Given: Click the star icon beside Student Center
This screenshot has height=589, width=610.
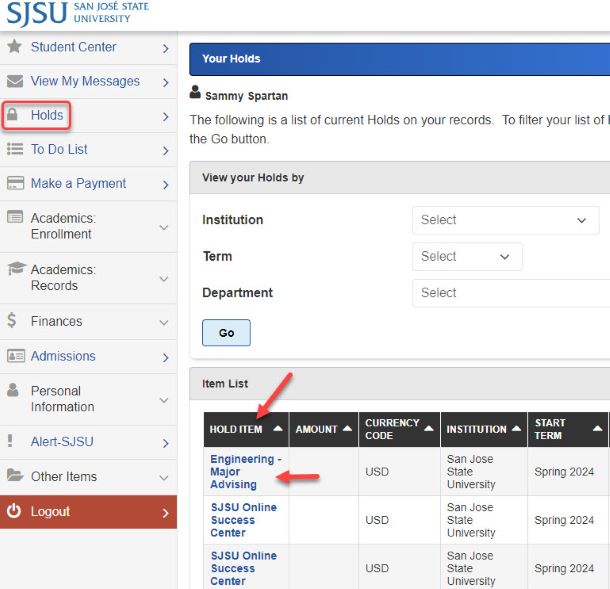Looking at the screenshot, I should (x=14, y=47).
